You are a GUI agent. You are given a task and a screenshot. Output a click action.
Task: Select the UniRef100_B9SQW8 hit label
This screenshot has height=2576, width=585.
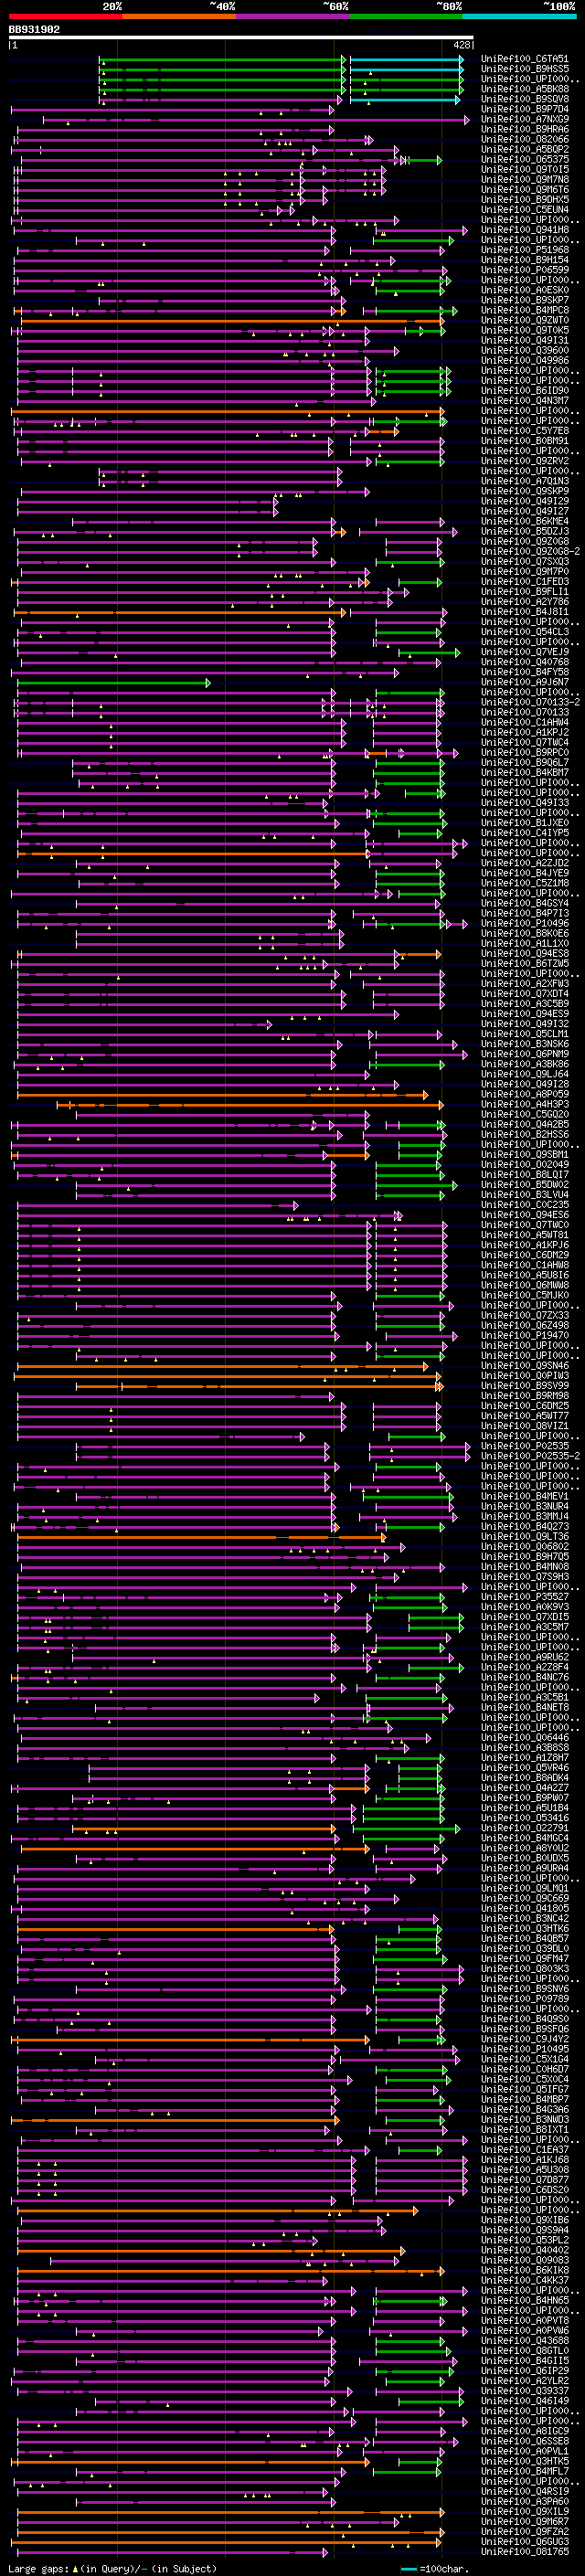click(x=525, y=100)
